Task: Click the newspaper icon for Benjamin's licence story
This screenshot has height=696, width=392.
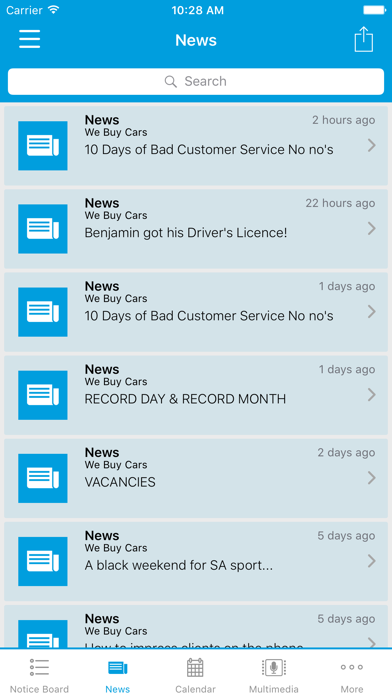Action: pyautogui.click(x=43, y=229)
